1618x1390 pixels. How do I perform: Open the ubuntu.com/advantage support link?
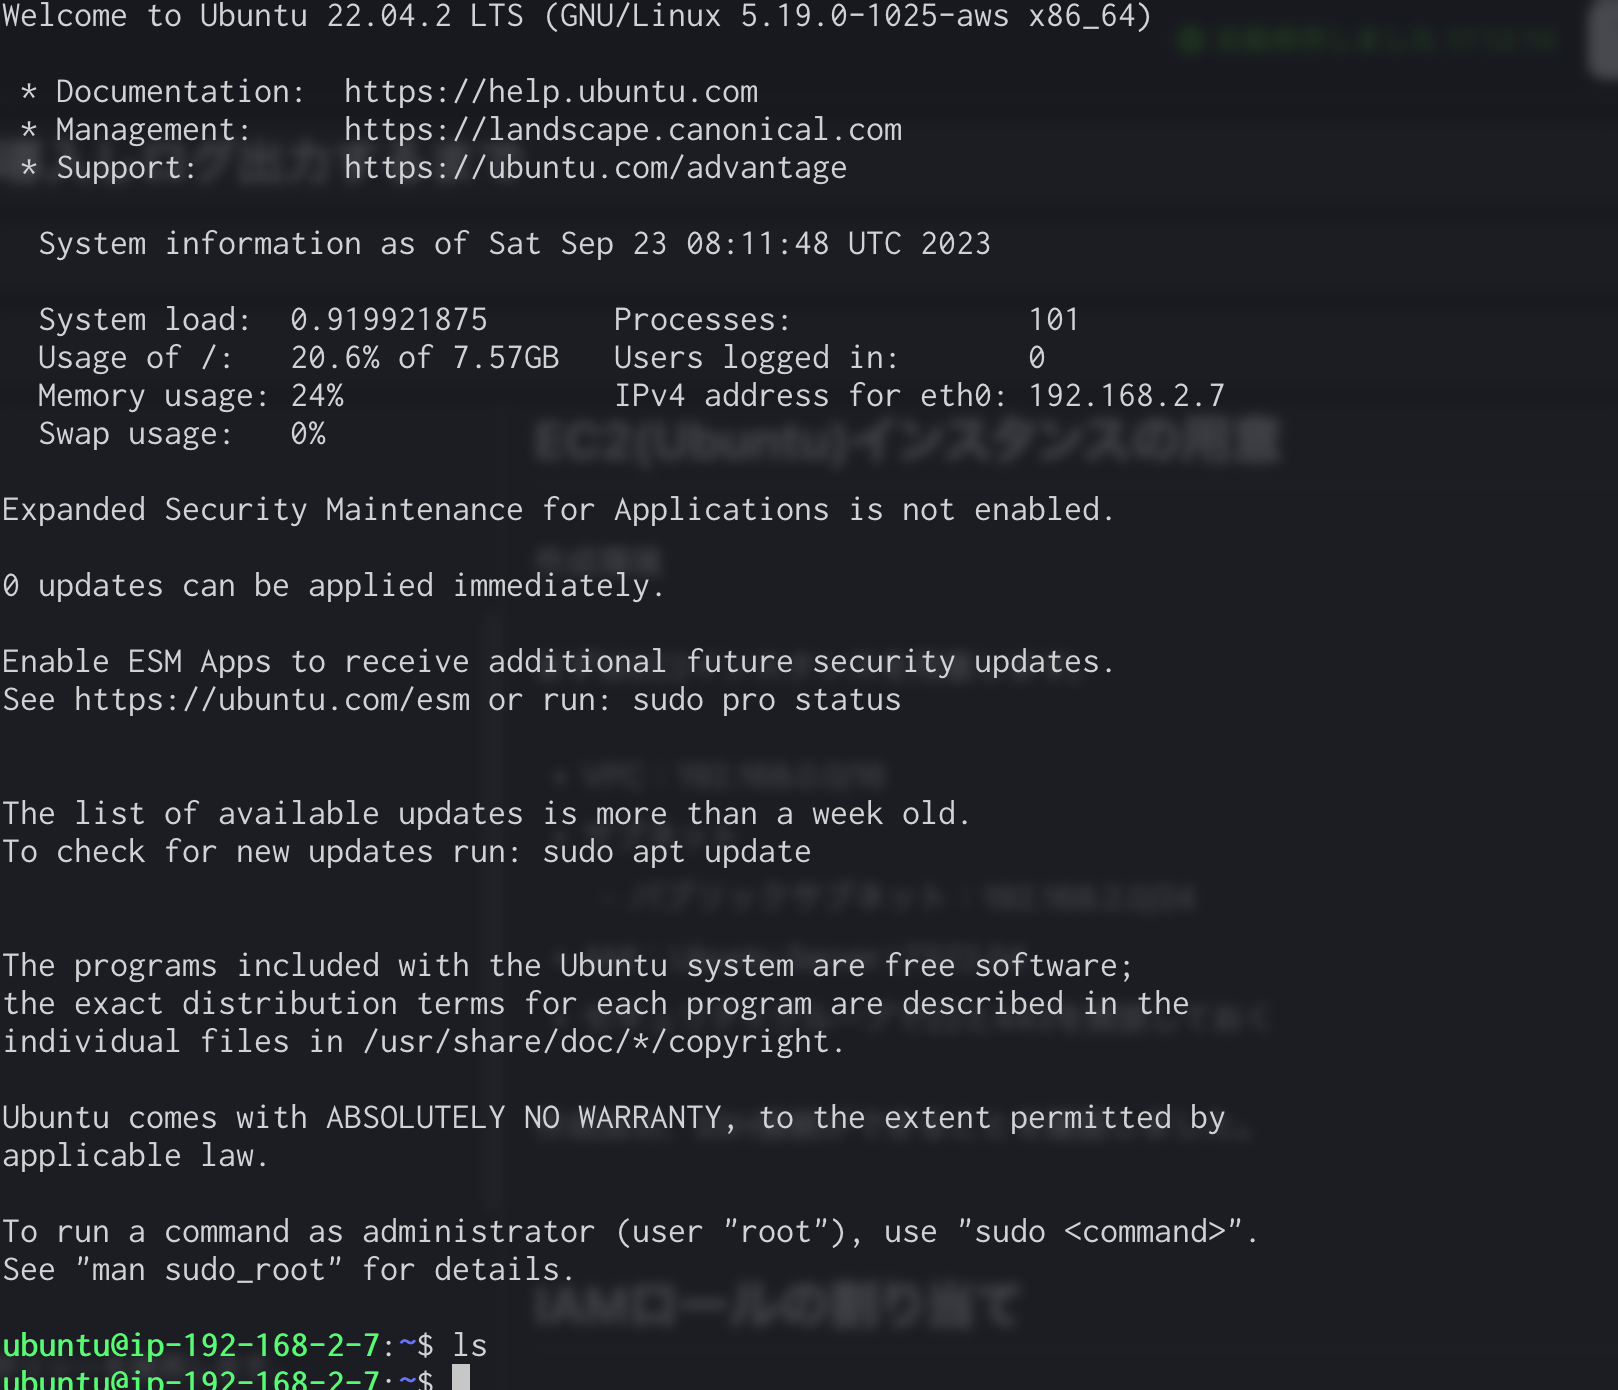pos(595,167)
